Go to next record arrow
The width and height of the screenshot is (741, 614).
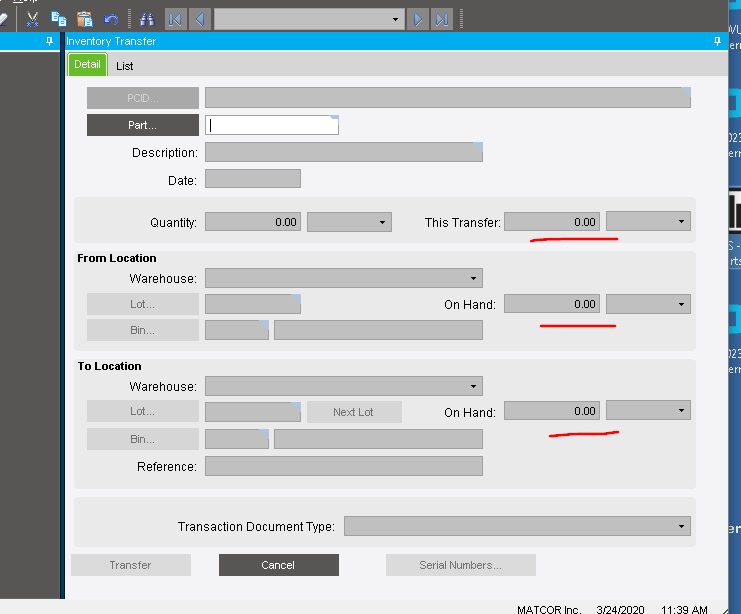(418, 19)
